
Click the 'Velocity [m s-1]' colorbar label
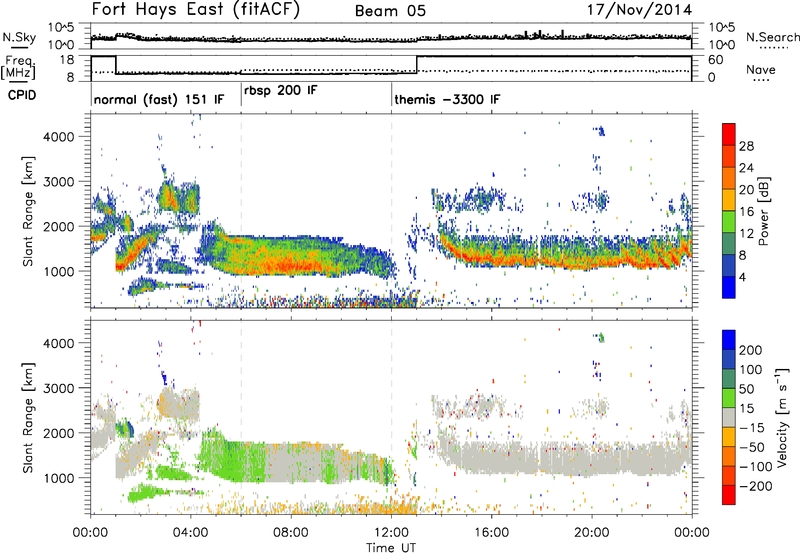[x=782, y=417]
